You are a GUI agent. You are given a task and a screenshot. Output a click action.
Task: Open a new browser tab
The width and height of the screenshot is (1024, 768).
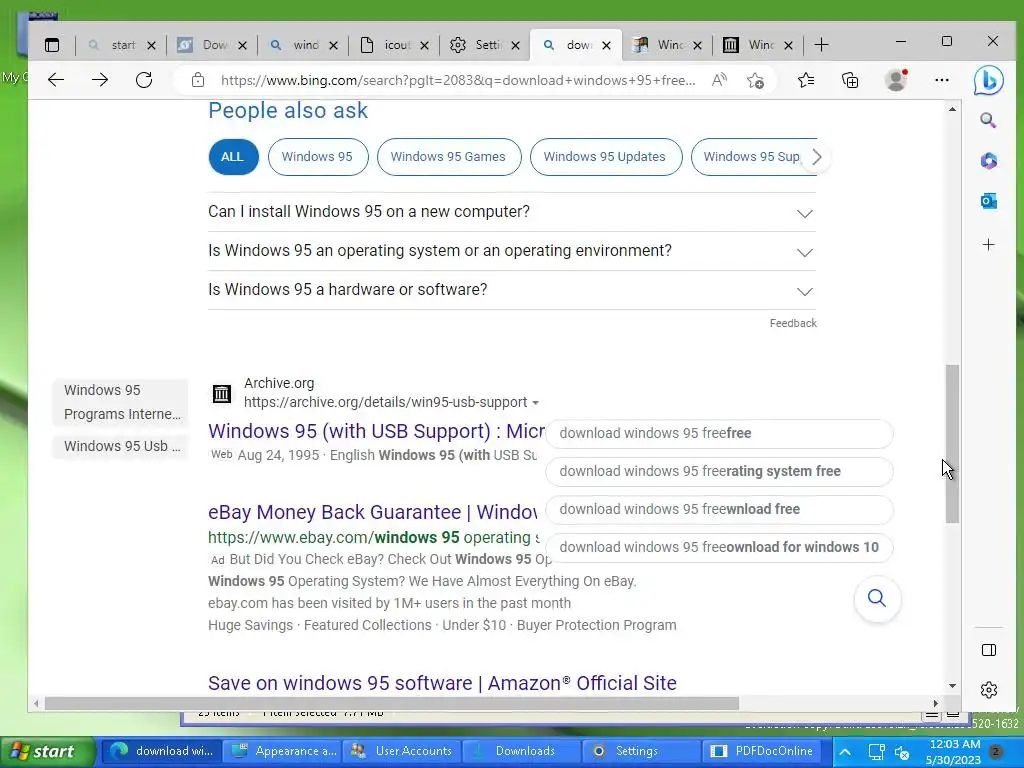pos(821,45)
